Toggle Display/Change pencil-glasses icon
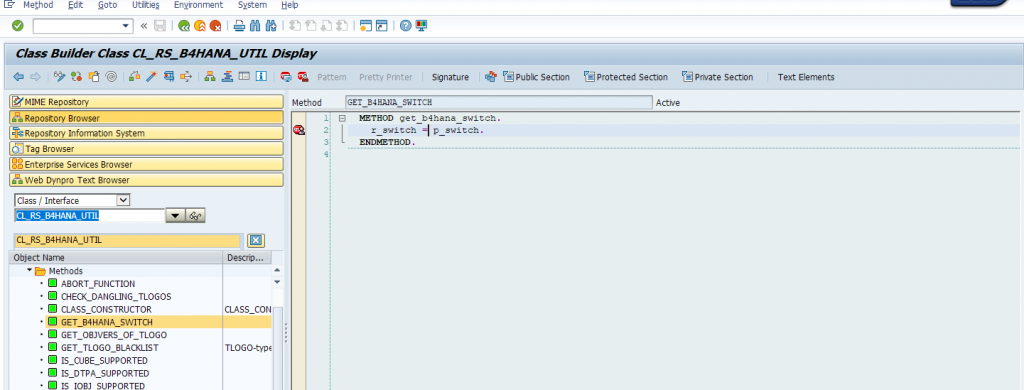The image size is (1024, 390). (x=60, y=77)
